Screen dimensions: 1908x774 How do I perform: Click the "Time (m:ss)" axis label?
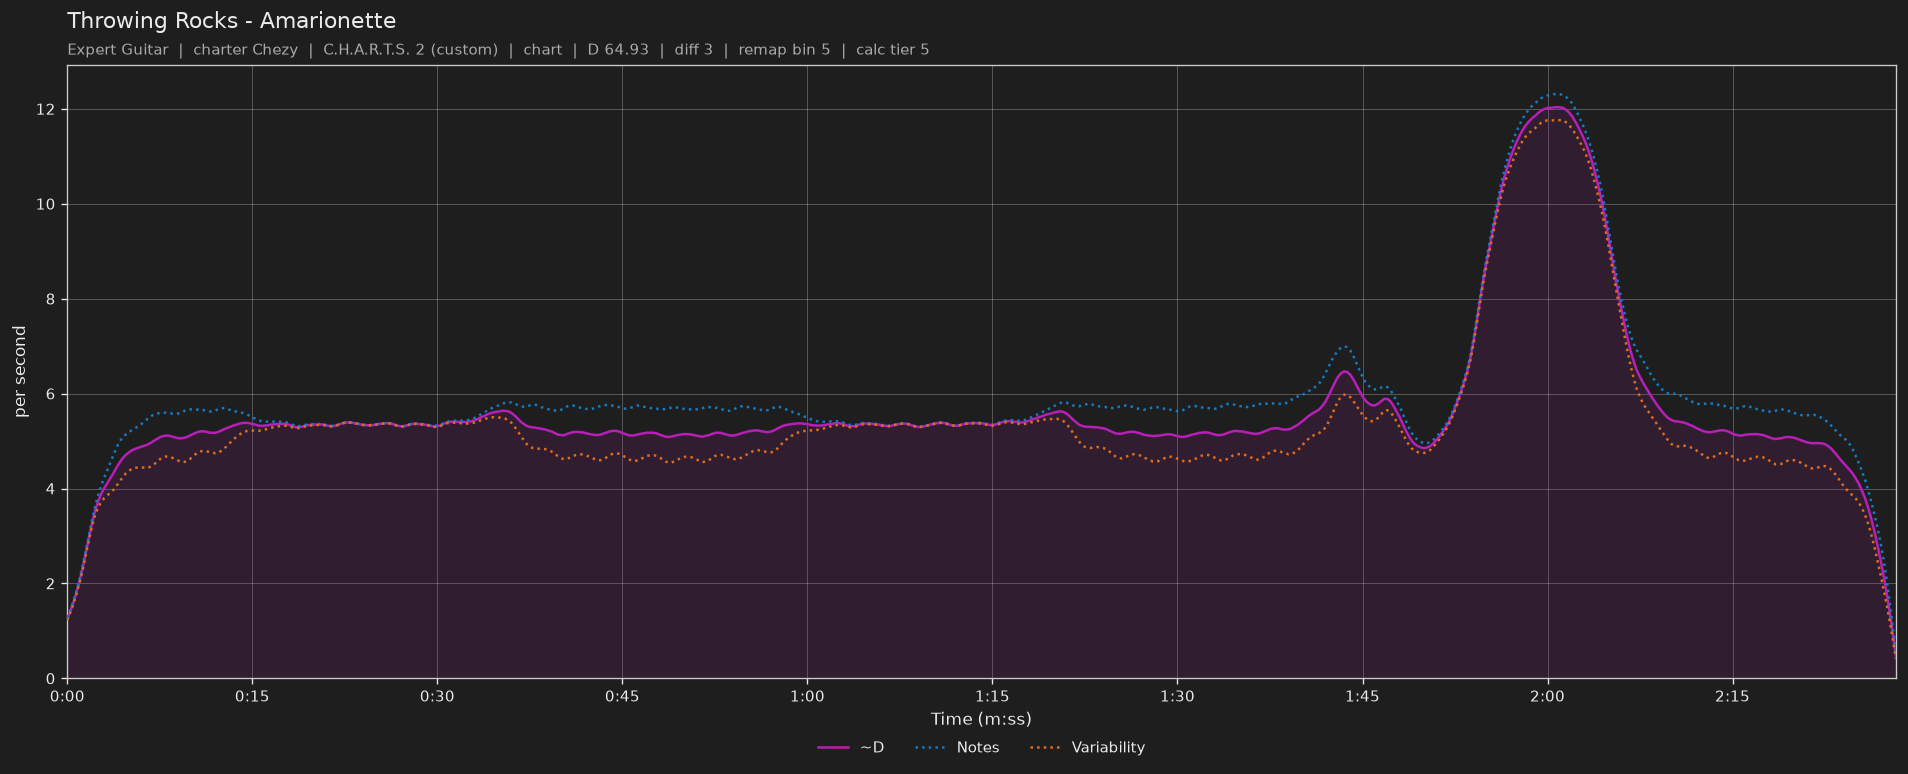981,718
